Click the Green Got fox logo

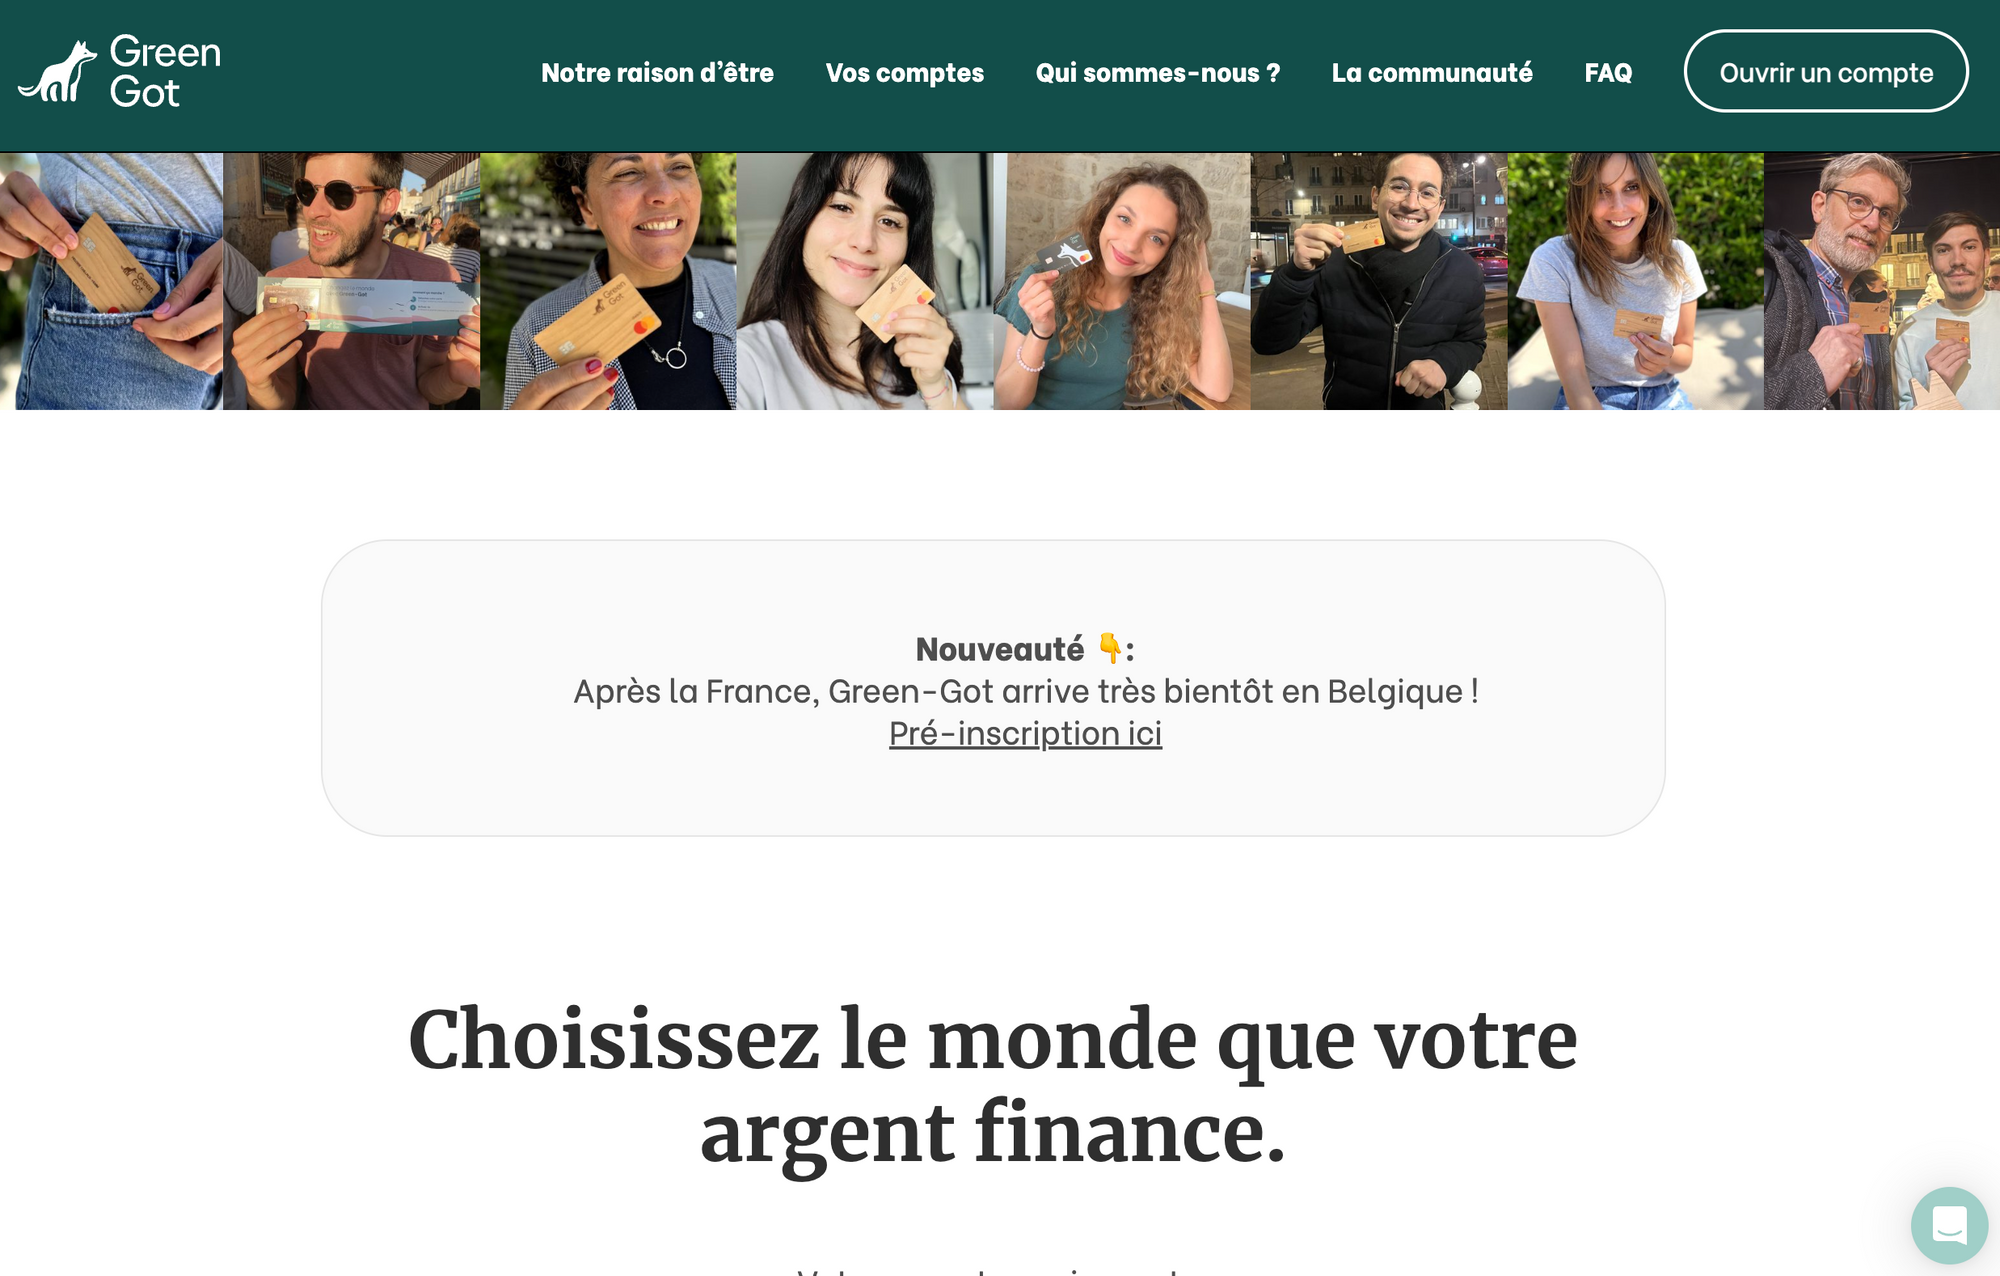57,72
